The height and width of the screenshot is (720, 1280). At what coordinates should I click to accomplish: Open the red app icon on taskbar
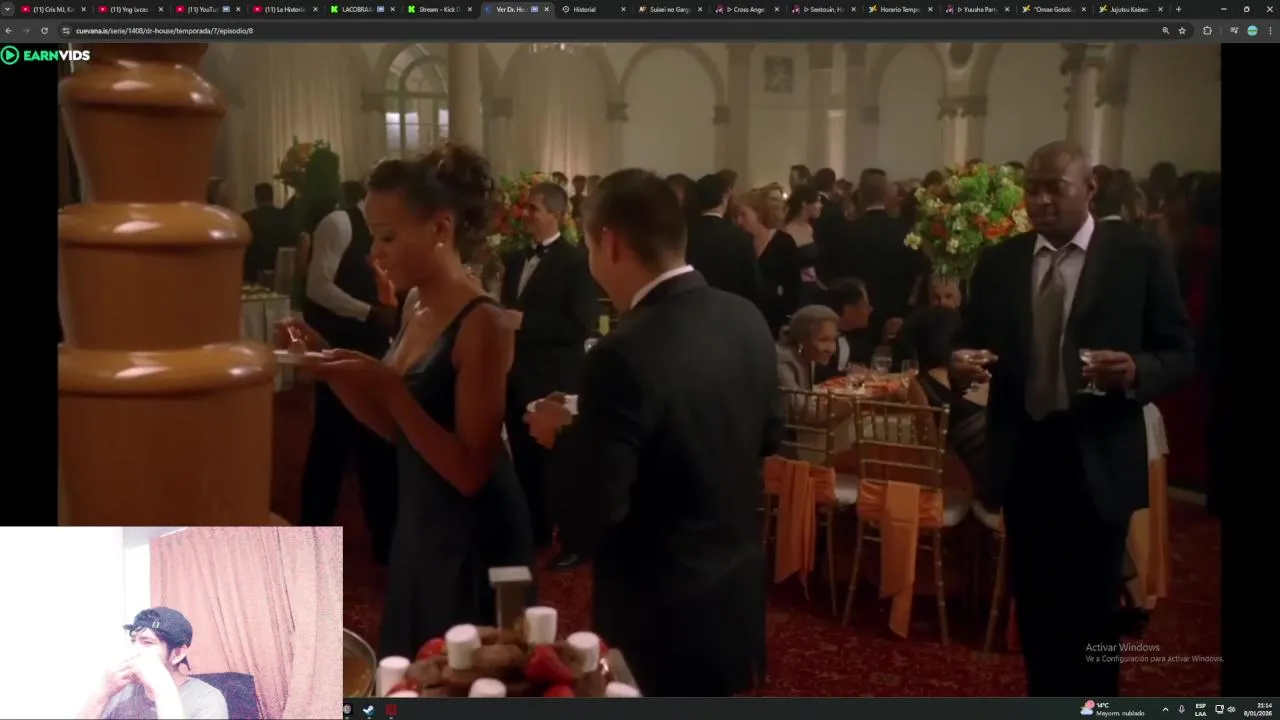391,710
